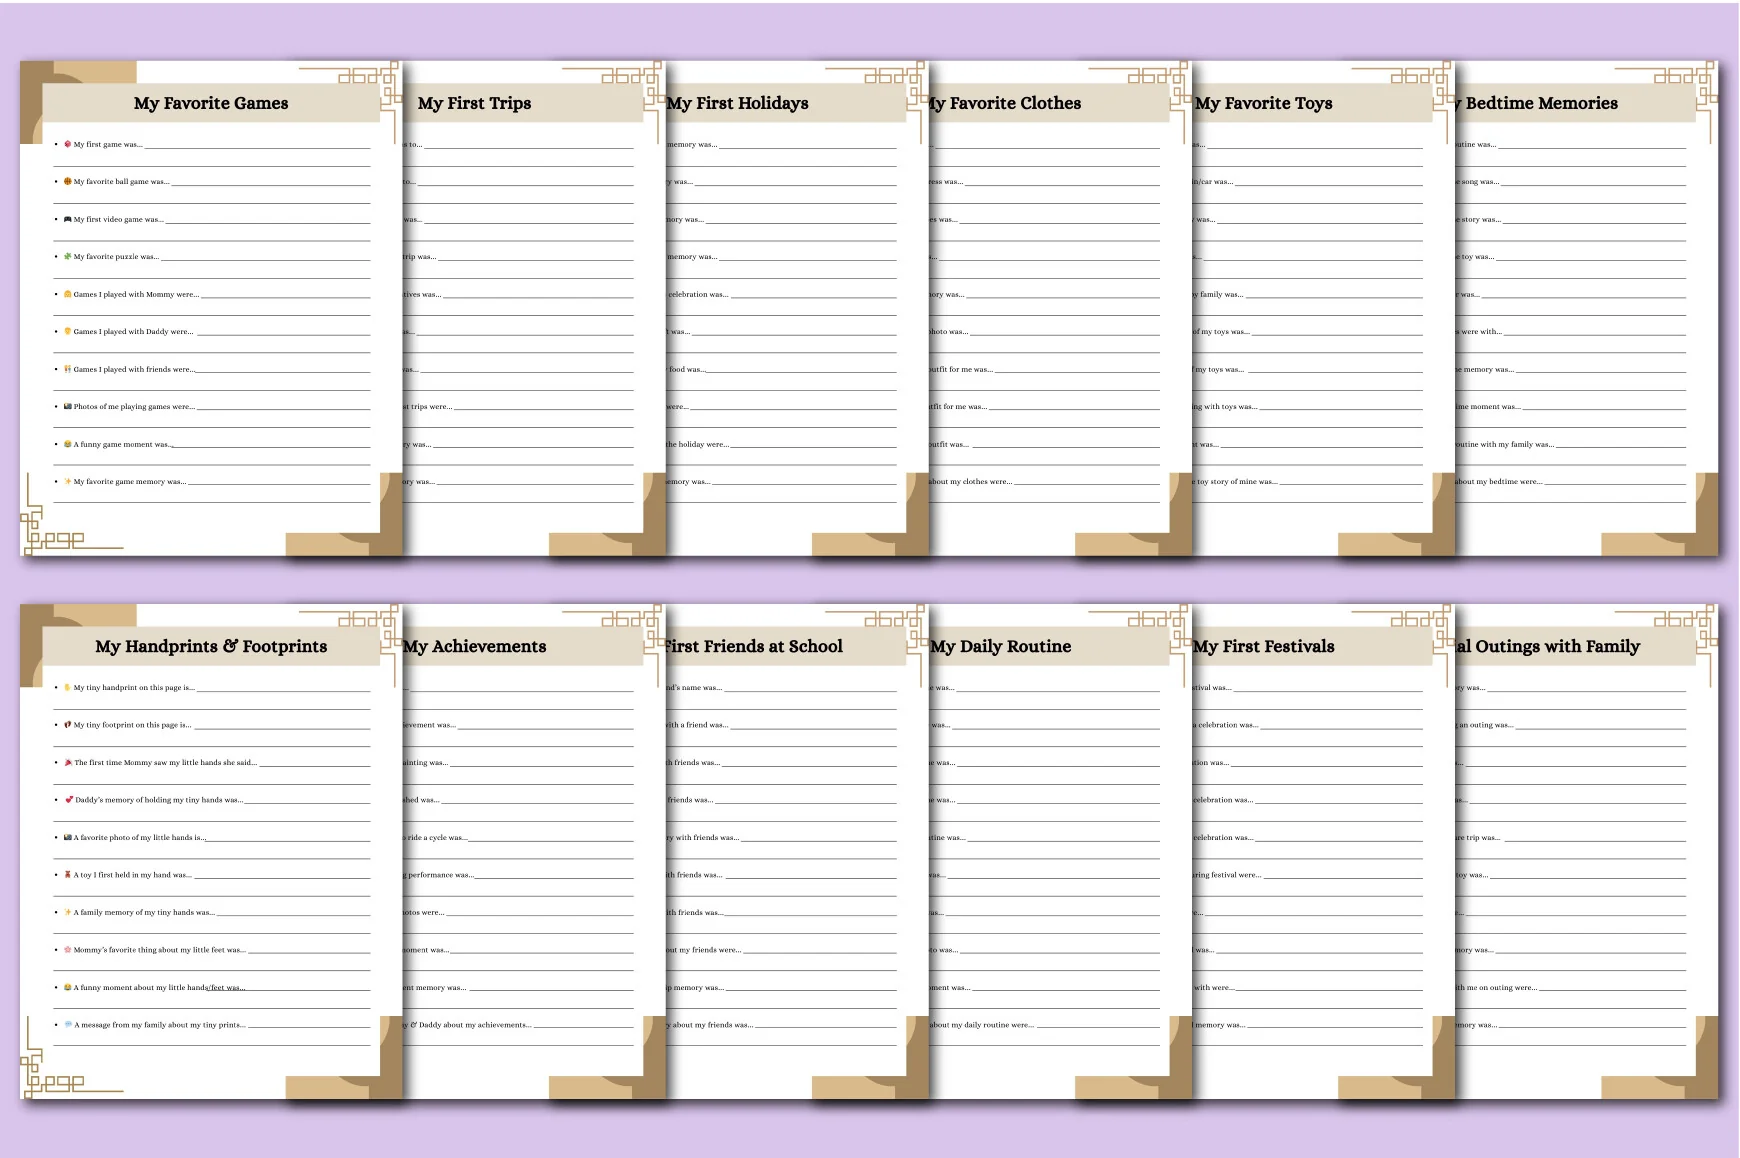Click the basketball emoji beside ball game prompt

coord(68,182)
